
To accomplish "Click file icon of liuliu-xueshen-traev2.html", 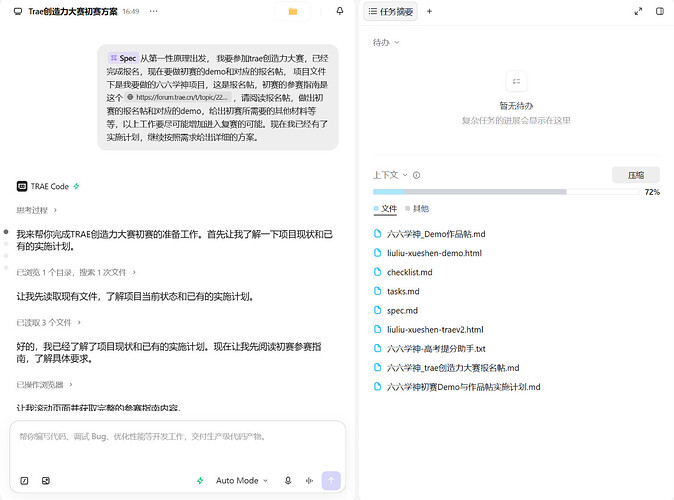I will click(x=377, y=329).
